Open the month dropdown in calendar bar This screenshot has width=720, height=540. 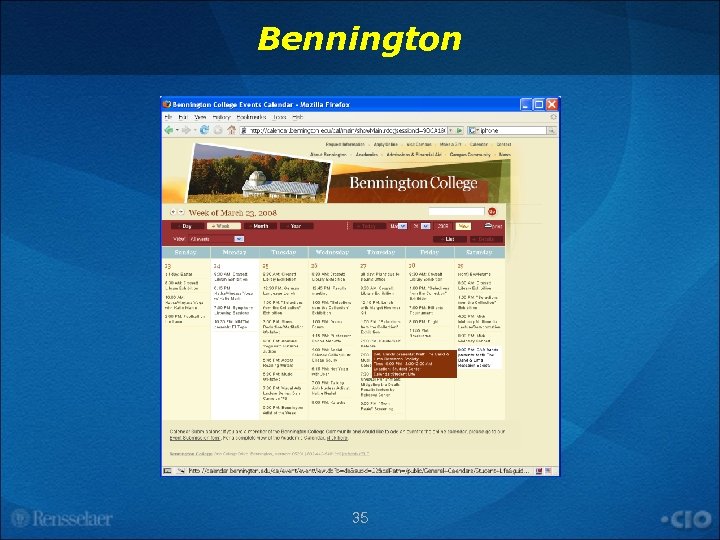point(402,226)
